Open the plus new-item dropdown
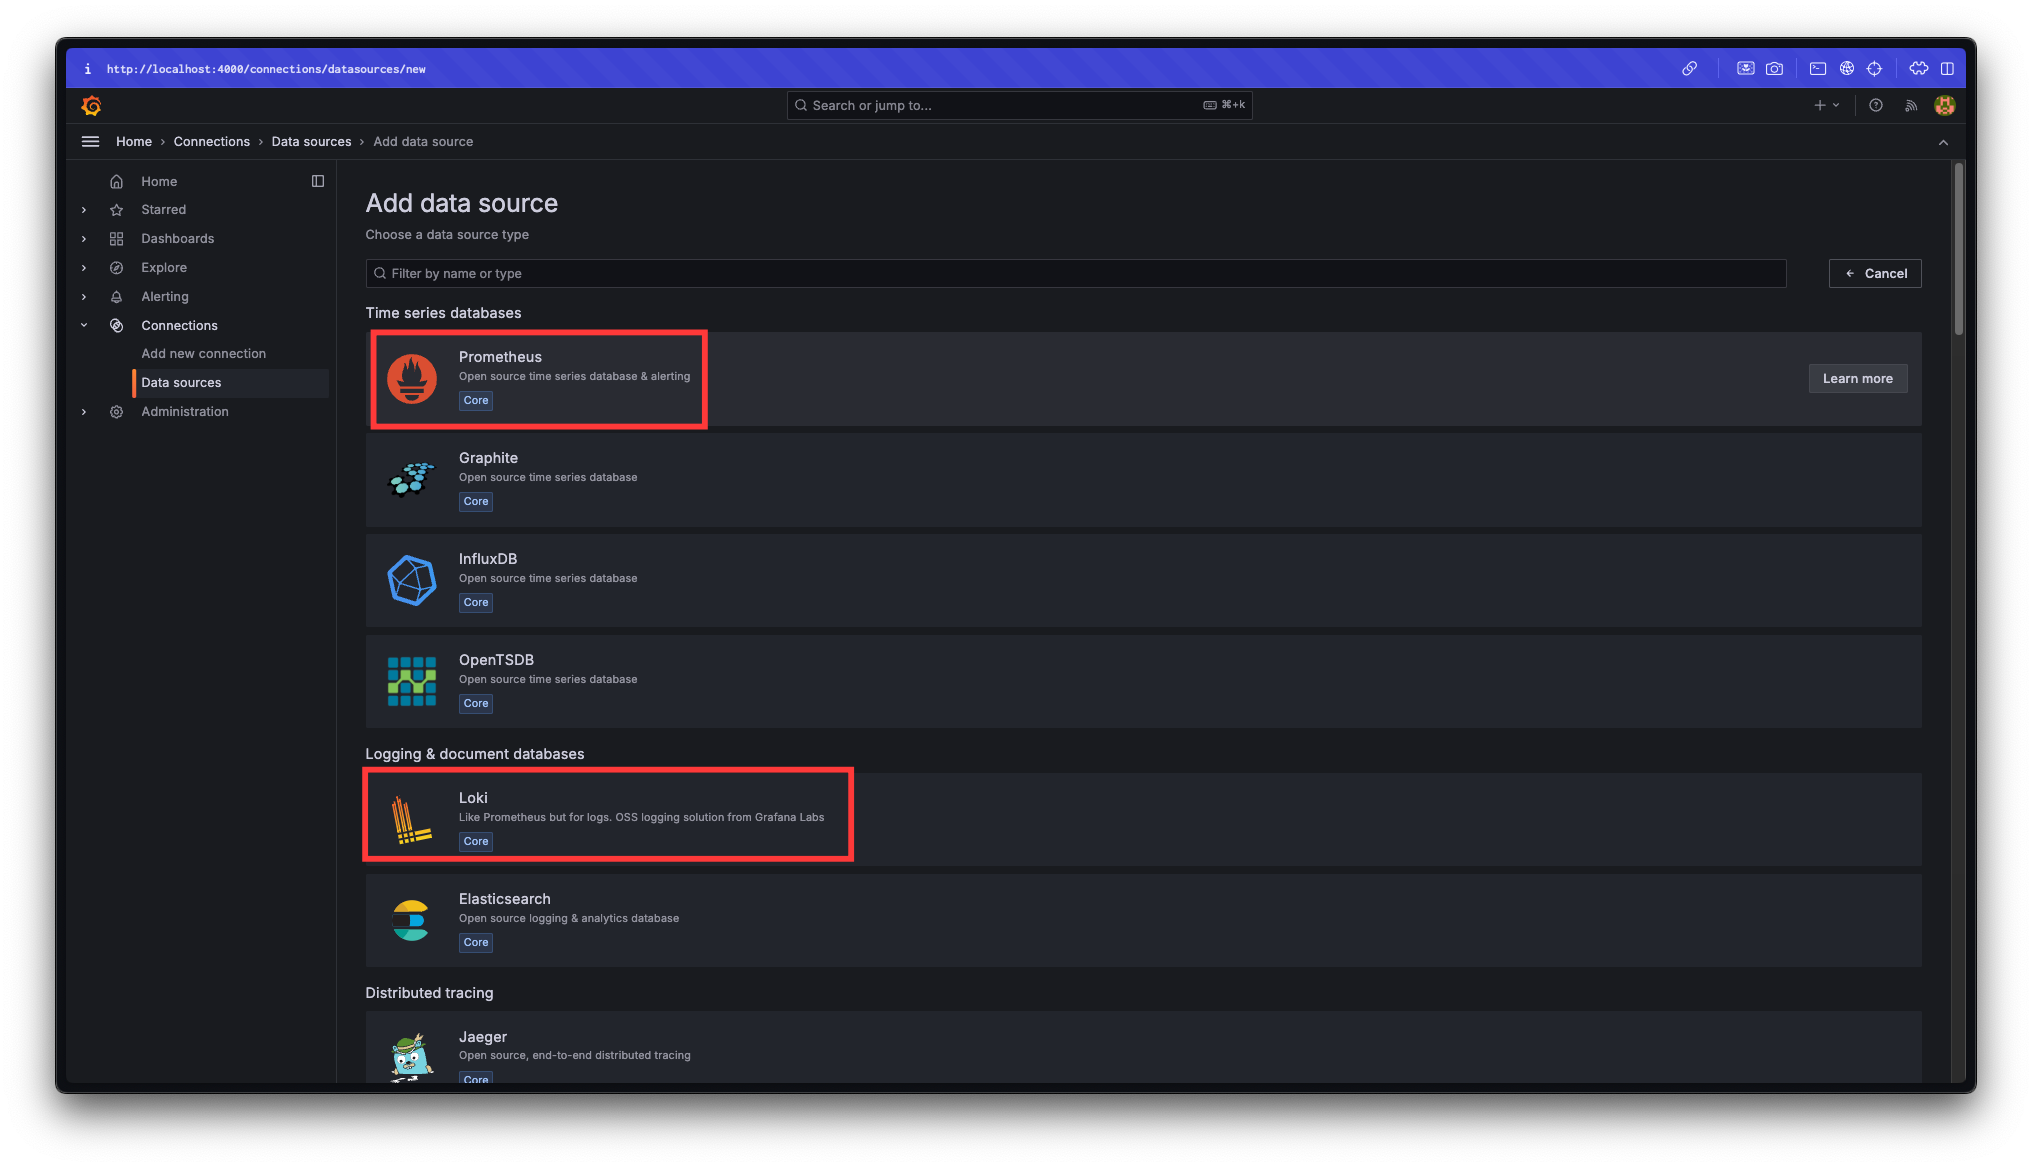 (1826, 105)
